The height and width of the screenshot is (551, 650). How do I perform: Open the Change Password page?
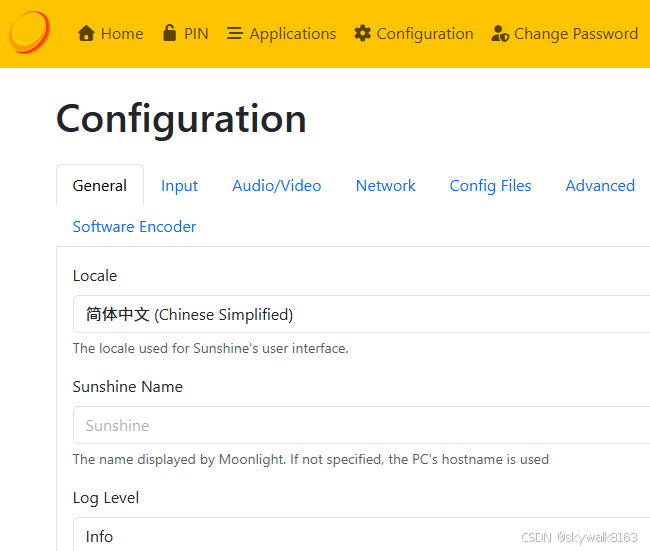(x=565, y=34)
